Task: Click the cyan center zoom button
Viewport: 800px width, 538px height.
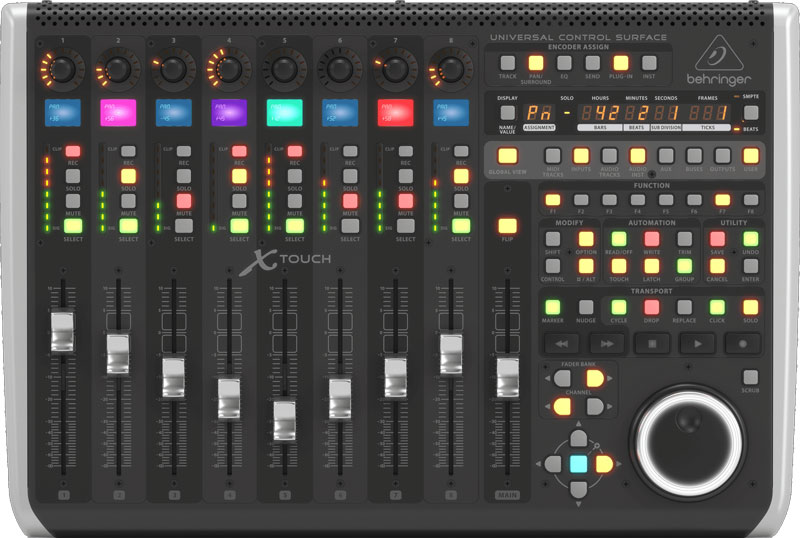Action: tap(579, 464)
